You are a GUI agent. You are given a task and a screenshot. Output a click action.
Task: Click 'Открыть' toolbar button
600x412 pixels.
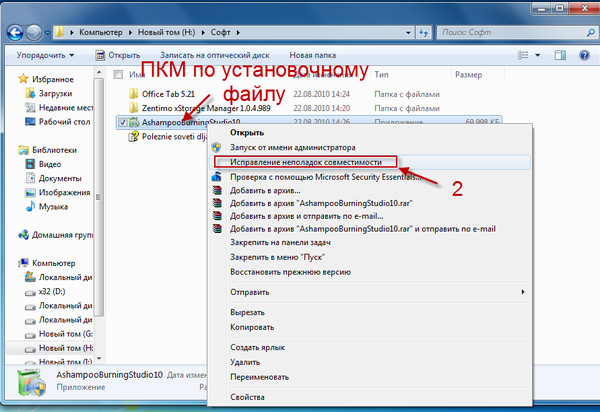pyautogui.click(x=118, y=55)
